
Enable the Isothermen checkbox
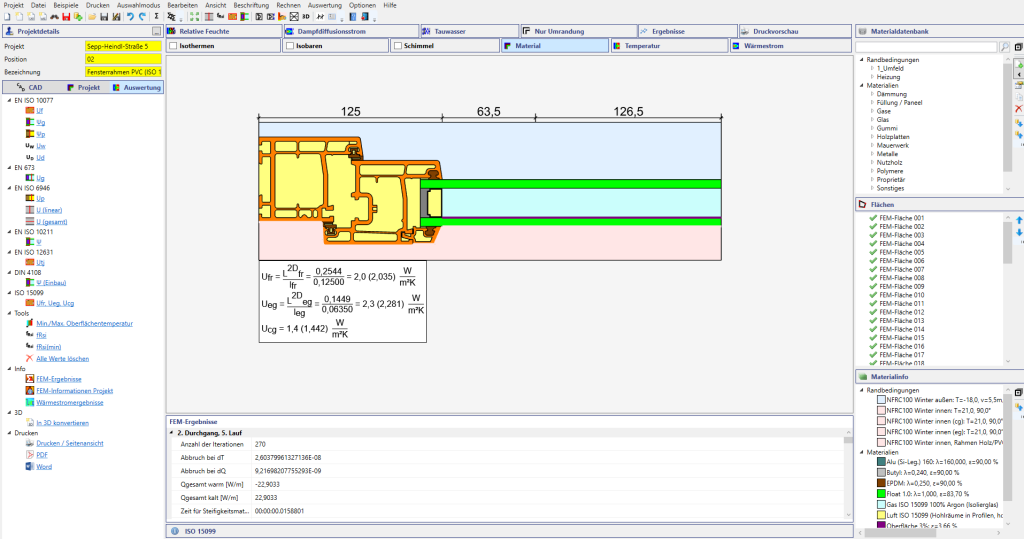(x=173, y=46)
